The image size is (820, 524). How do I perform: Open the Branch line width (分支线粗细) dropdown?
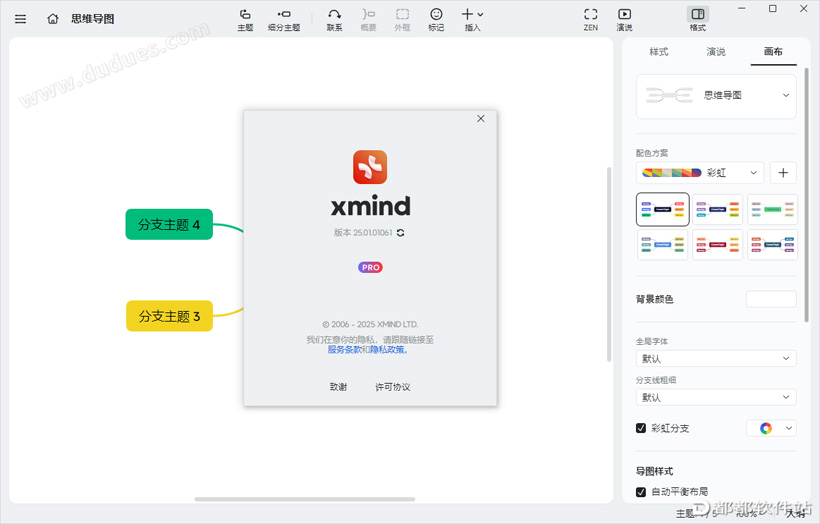tap(716, 397)
